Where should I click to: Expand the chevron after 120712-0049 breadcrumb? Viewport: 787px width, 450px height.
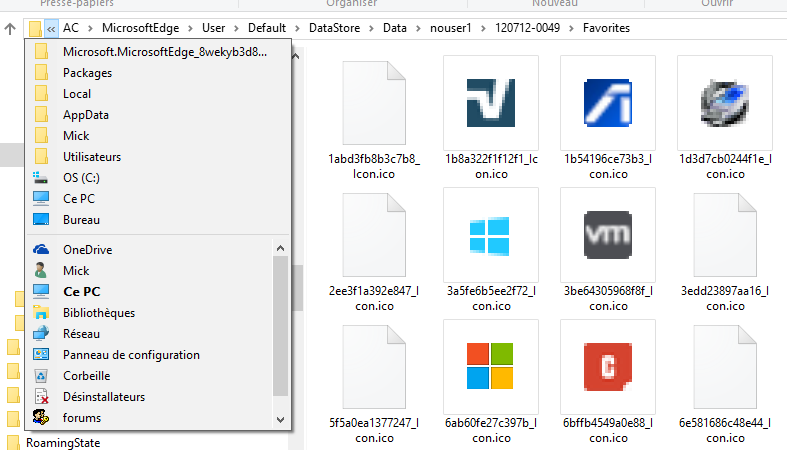click(571, 29)
